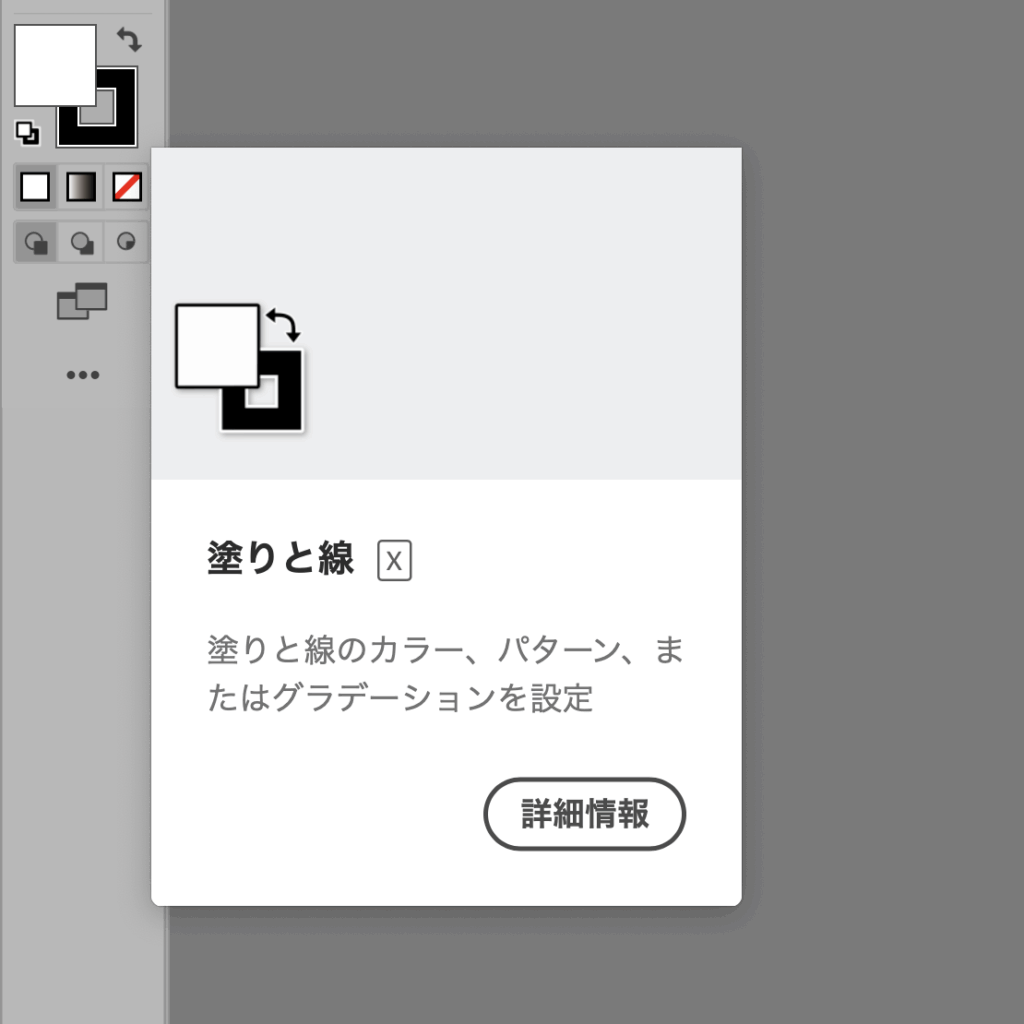The height and width of the screenshot is (1024, 1024).
Task: Click the tooltip fill and stroke illustration
Action: point(240,367)
